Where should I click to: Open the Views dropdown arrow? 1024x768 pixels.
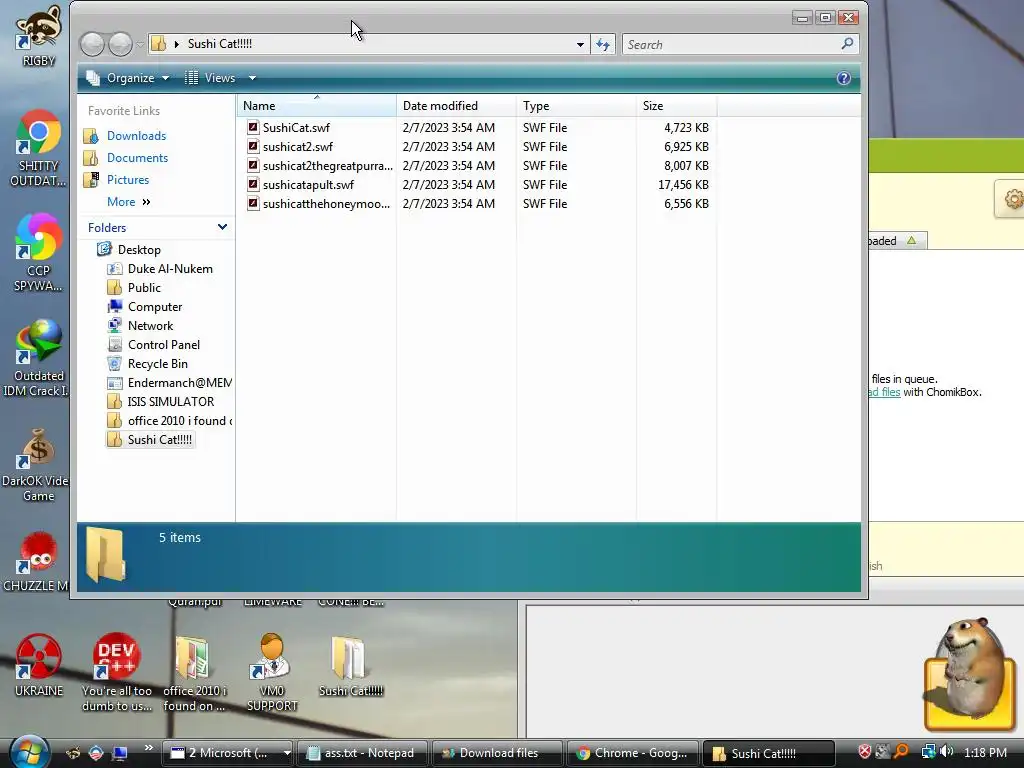click(252, 78)
